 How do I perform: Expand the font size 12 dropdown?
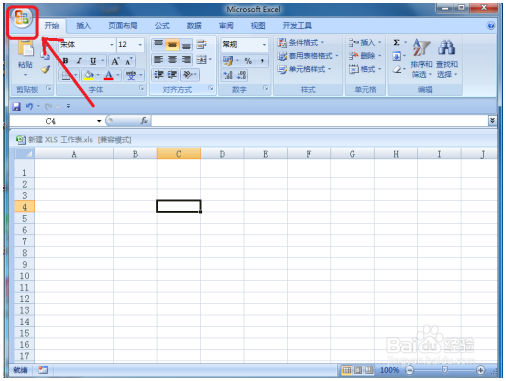click(140, 44)
